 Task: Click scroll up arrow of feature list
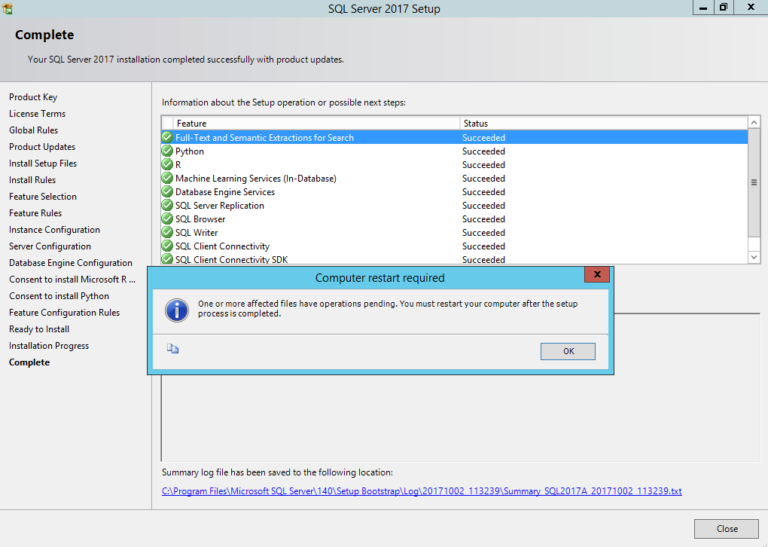pyautogui.click(x=754, y=122)
